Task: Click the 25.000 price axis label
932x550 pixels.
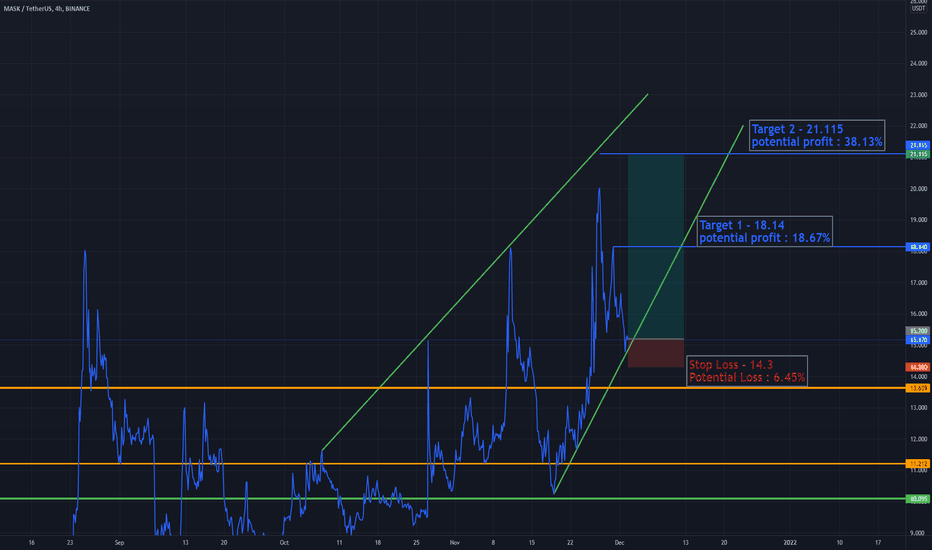Action: click(x=918, y=32)
